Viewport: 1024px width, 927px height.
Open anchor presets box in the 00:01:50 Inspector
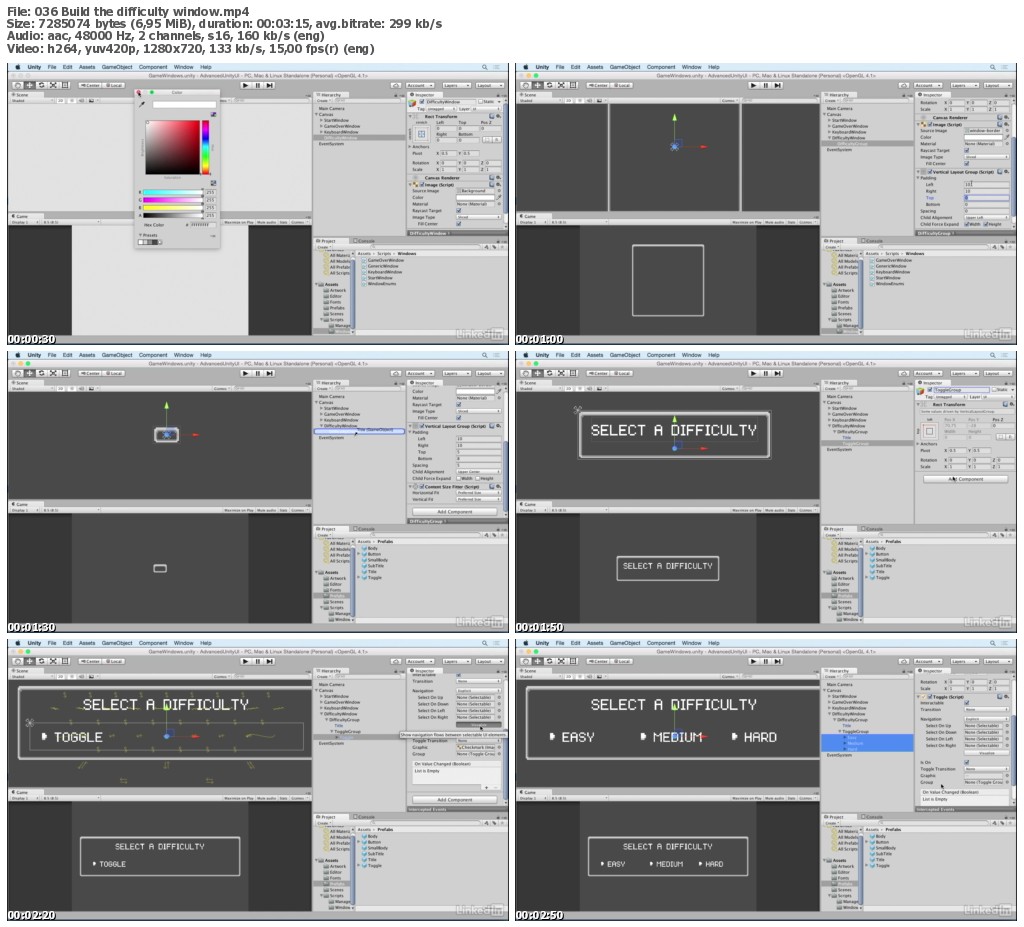929,431
